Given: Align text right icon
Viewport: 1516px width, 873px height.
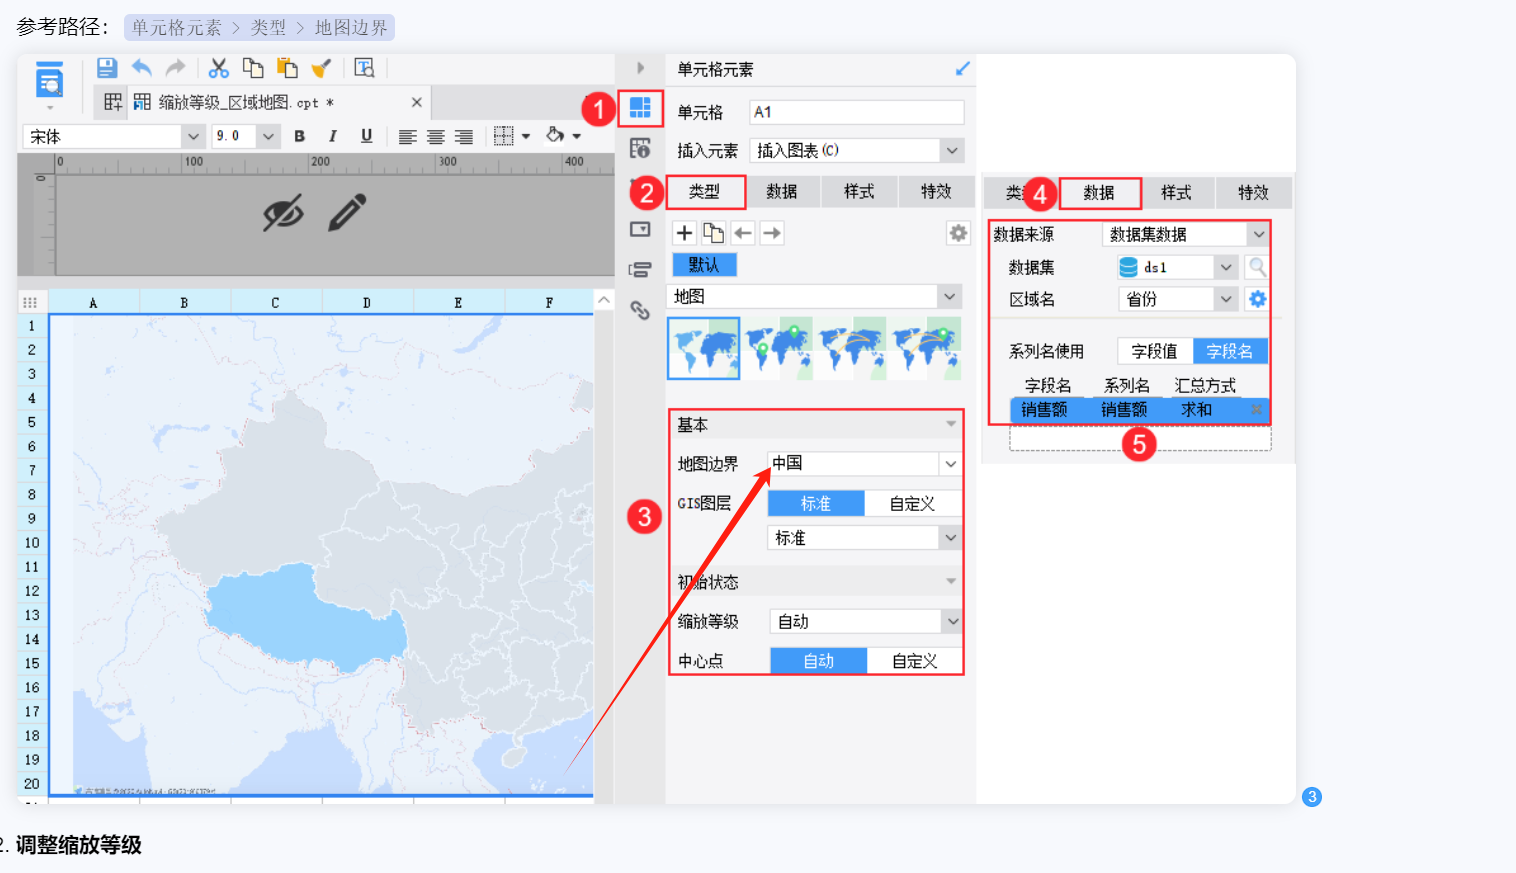Looking at the screenshot, I should click(464, 137).
